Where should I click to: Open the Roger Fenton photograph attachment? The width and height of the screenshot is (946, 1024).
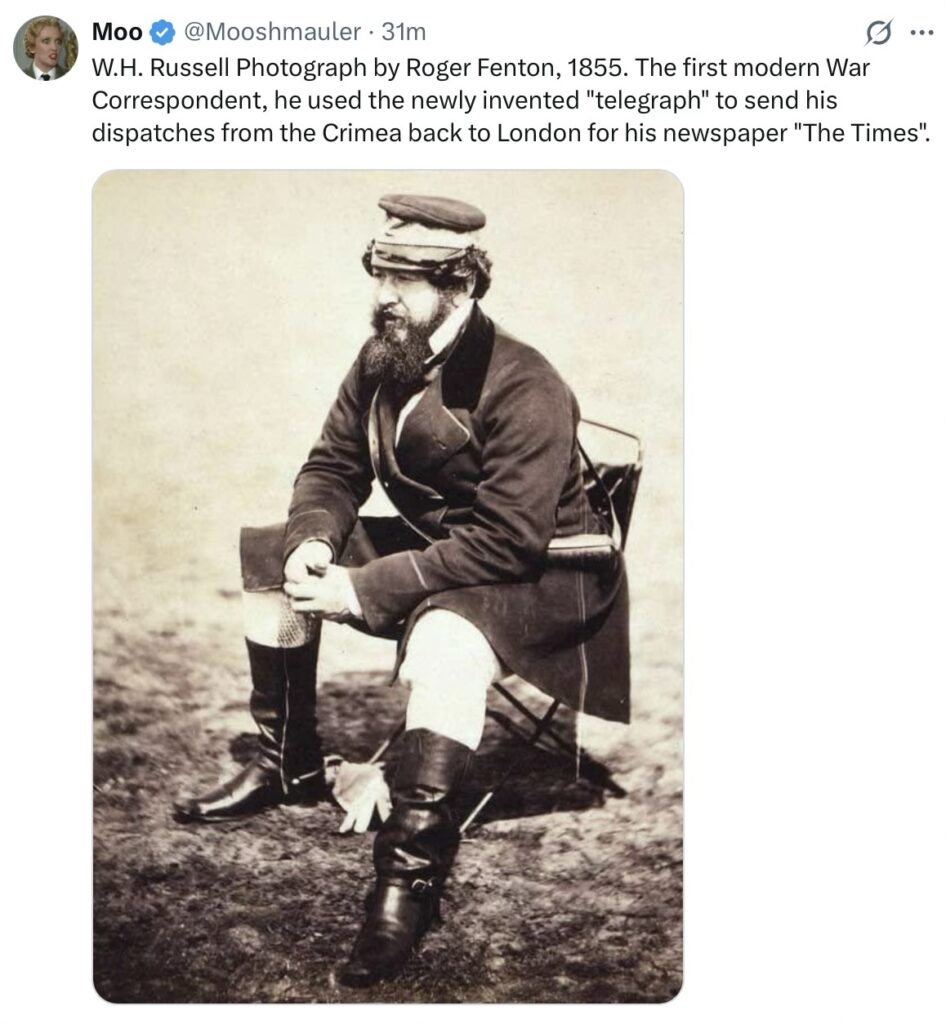tap(388, 586)
